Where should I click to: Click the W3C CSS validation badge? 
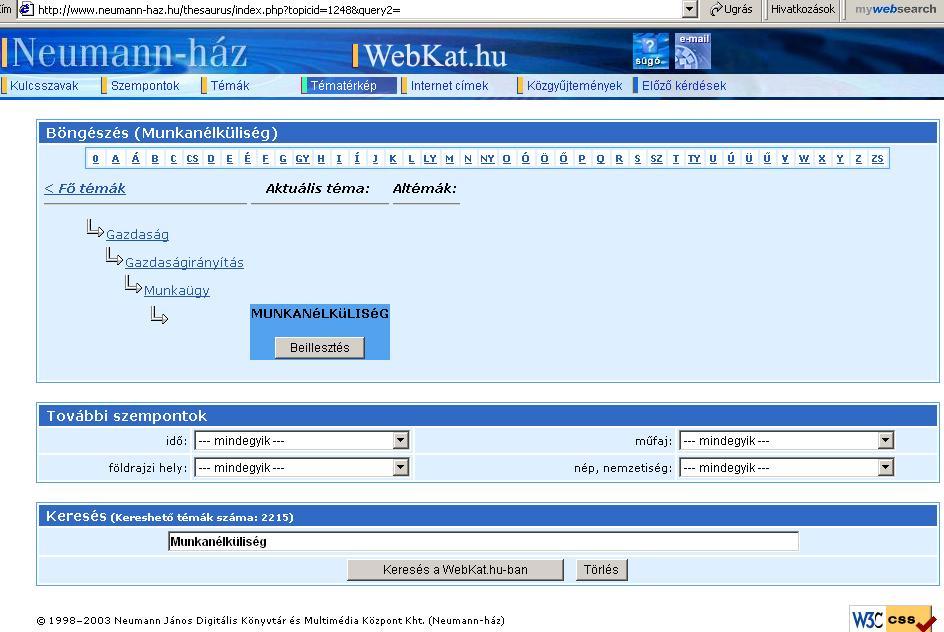click(x=893, y=618)
